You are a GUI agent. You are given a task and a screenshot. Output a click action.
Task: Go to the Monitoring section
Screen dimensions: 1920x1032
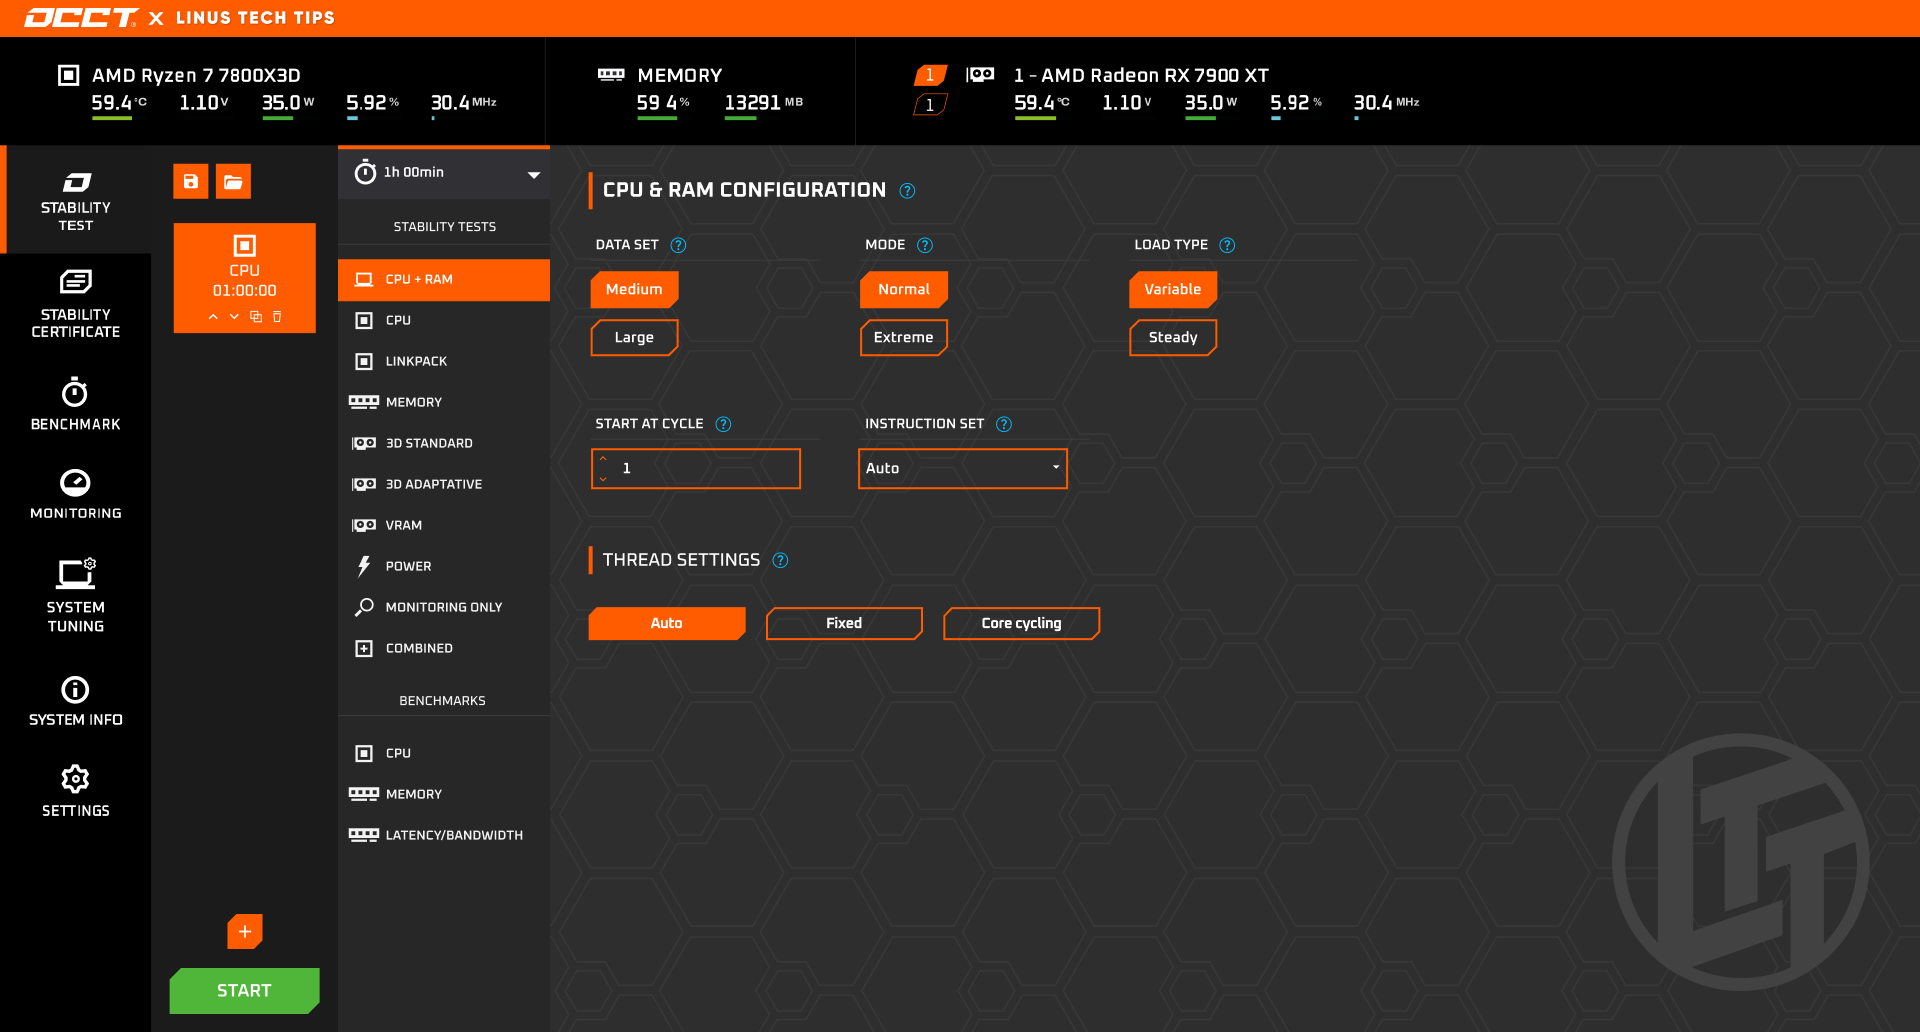[76, 494]
